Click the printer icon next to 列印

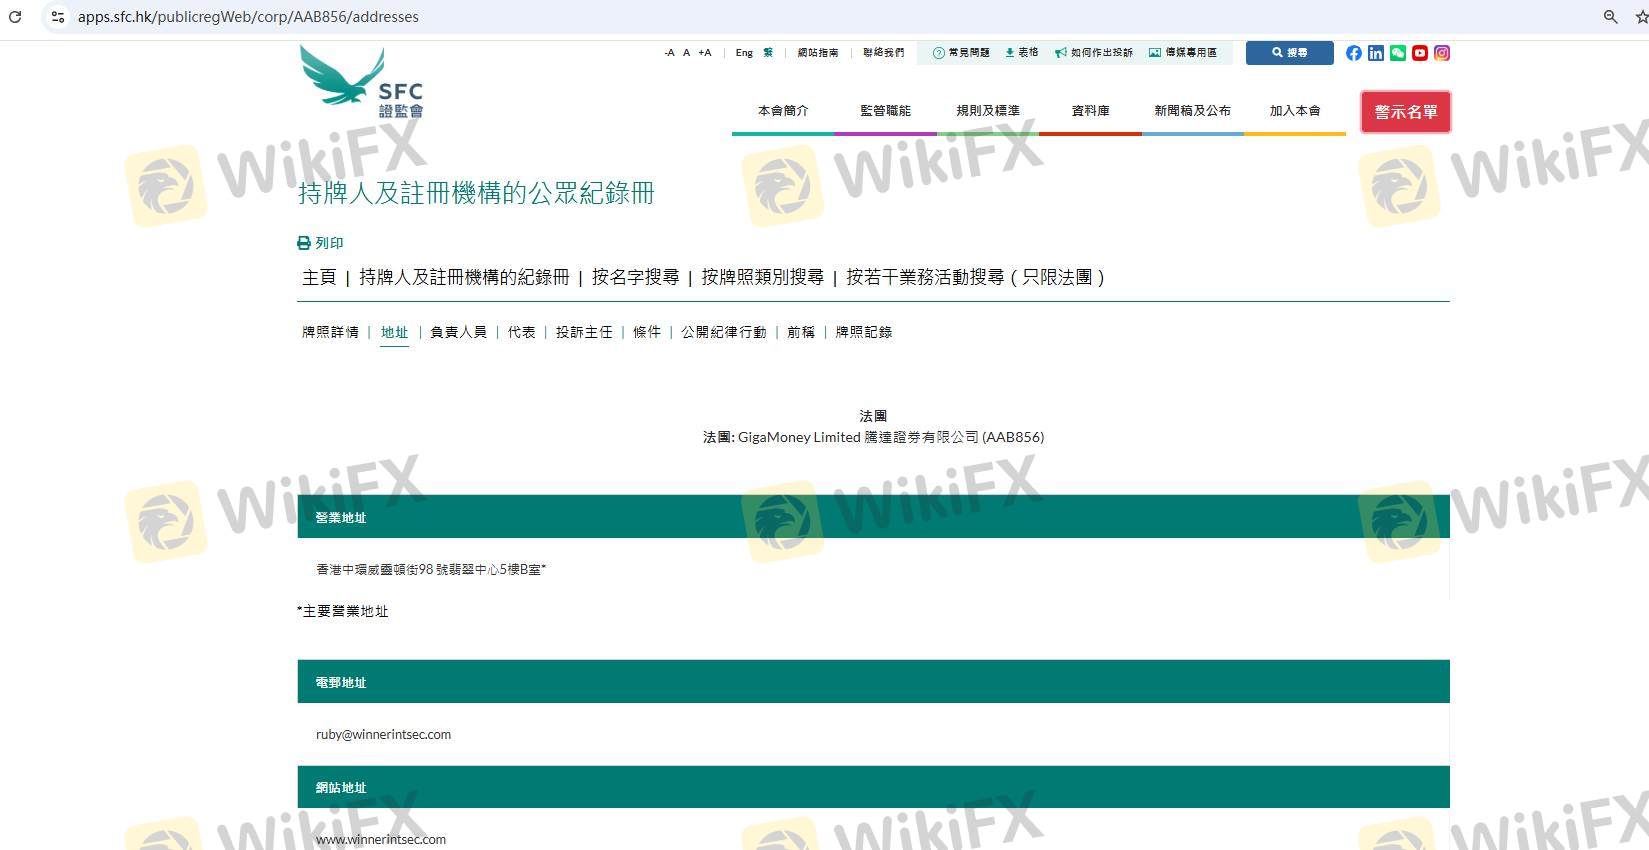point(304,243)
